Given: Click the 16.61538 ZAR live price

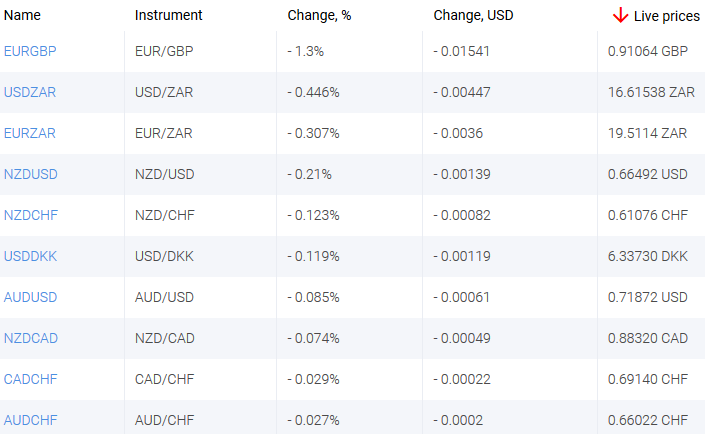Looking at the screenshot, I should [651, 92].
